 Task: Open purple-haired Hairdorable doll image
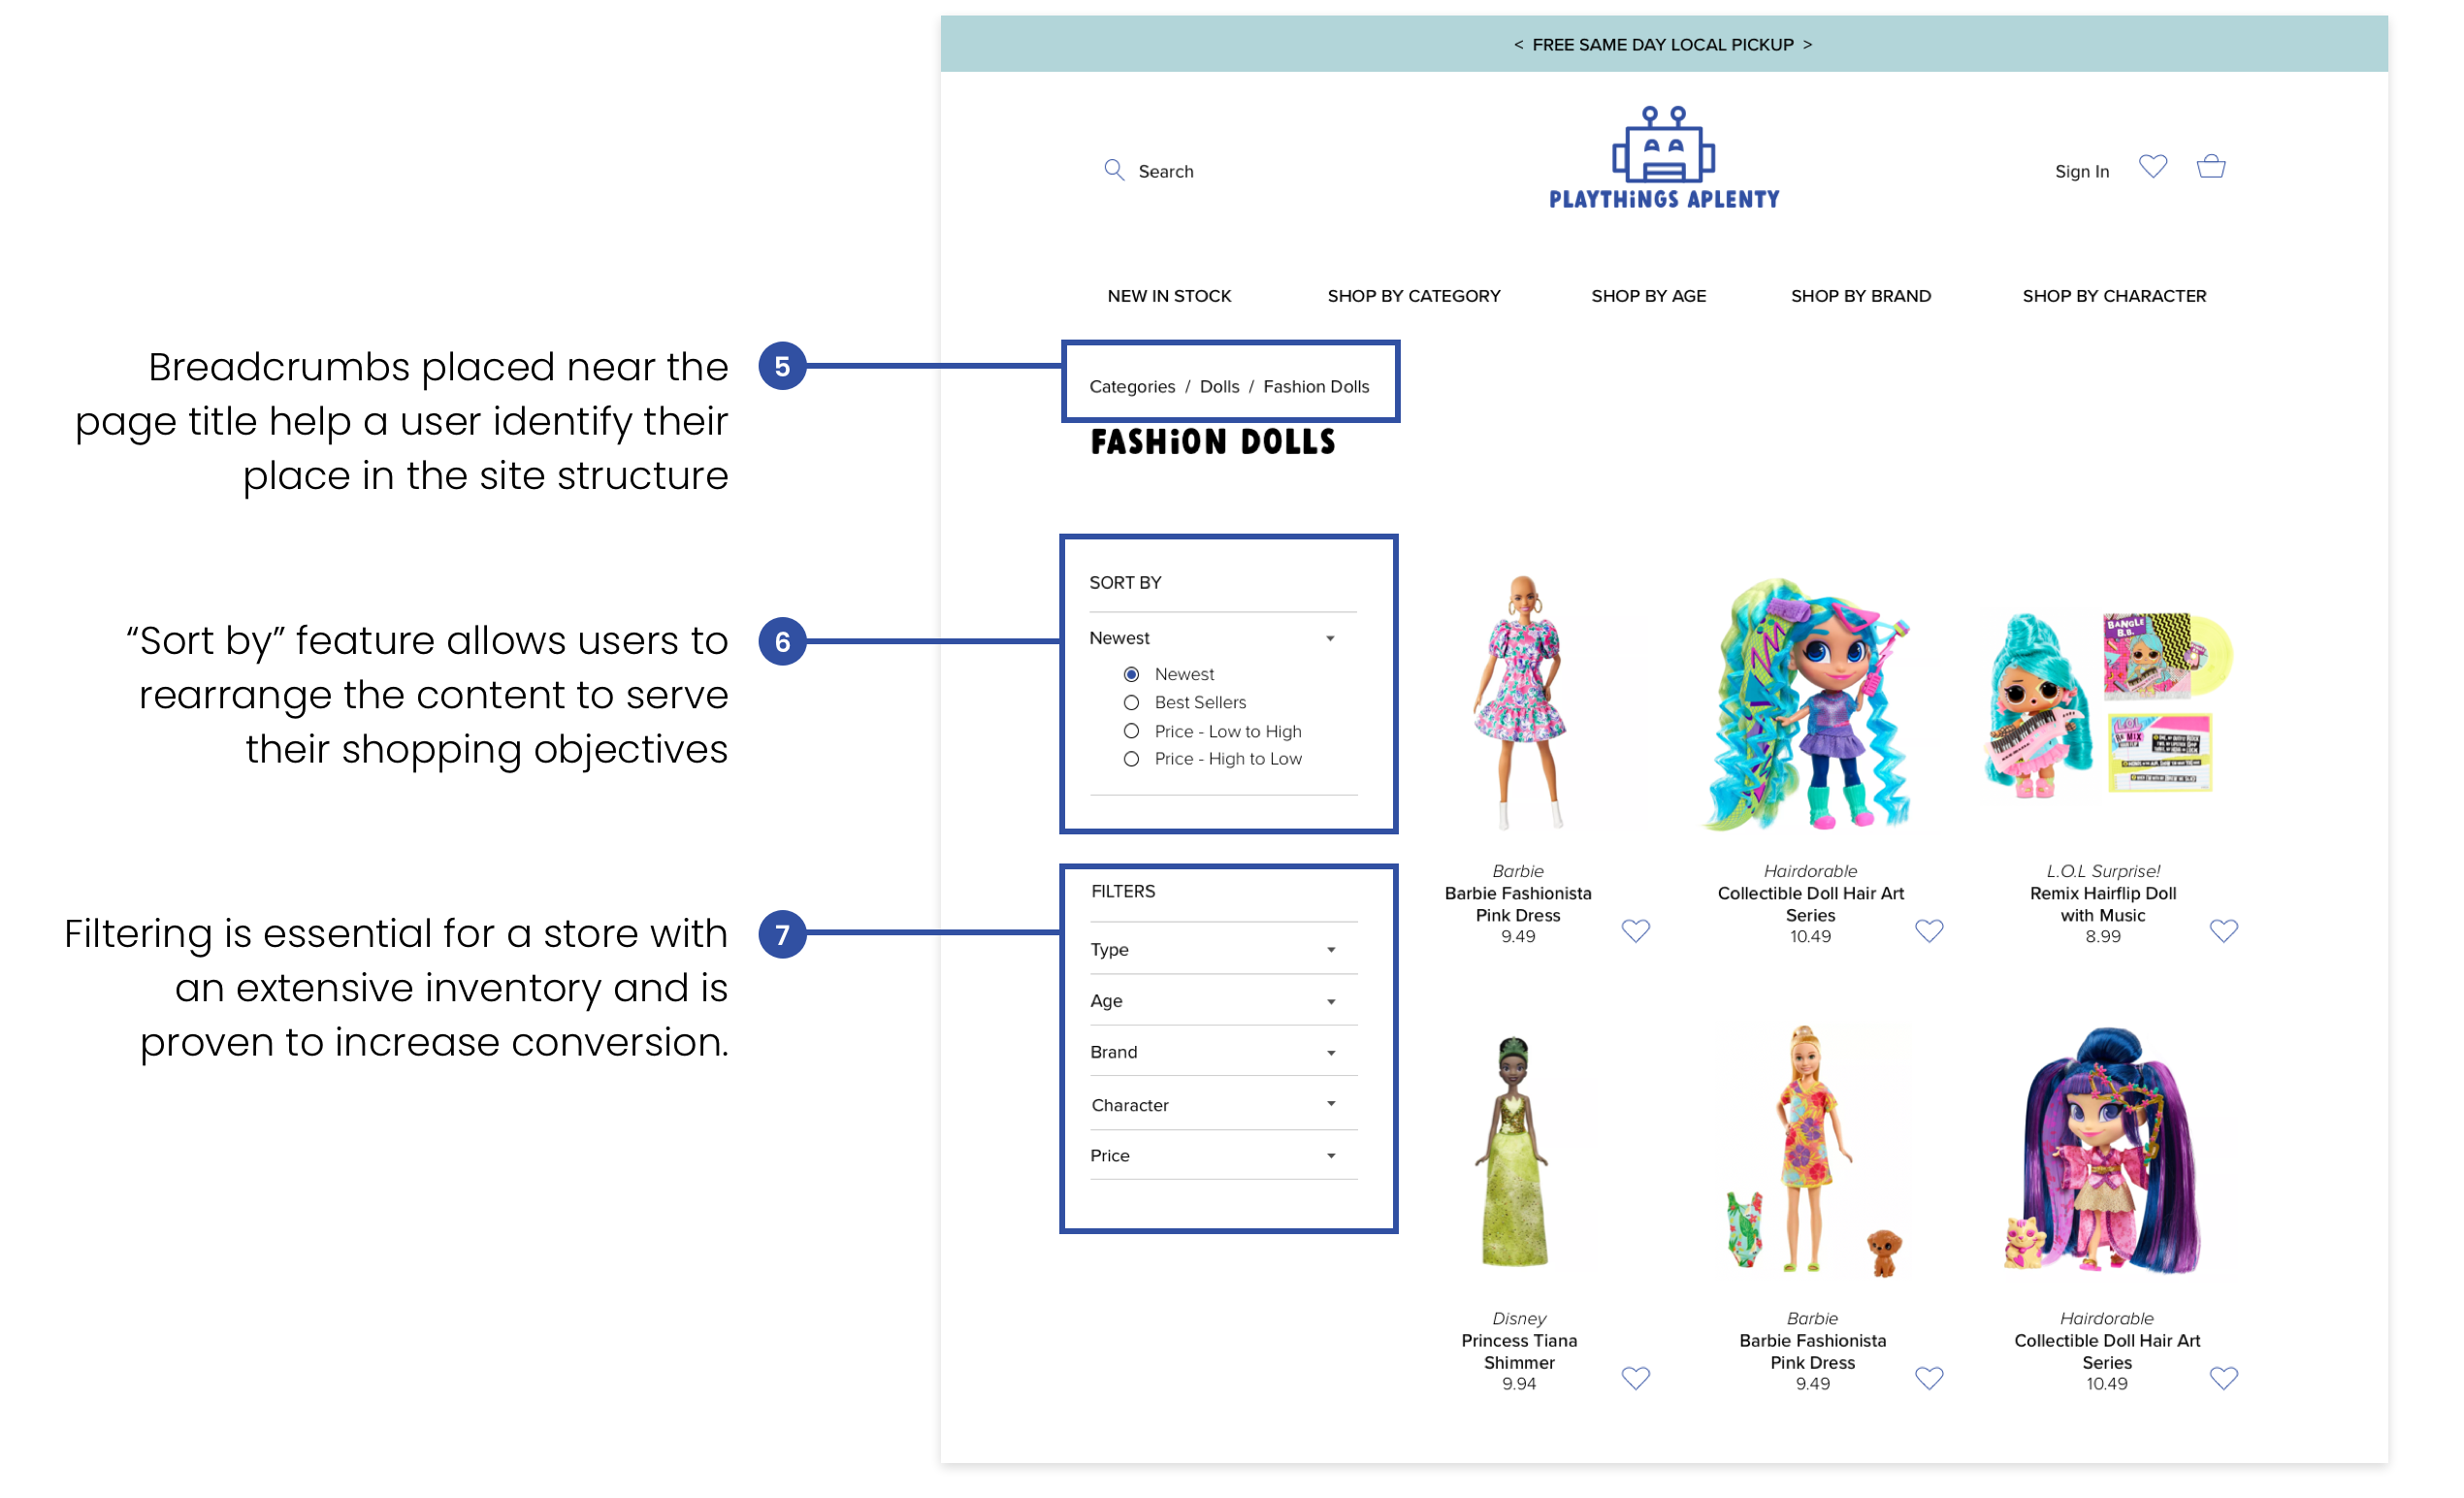pos(2102,1150)
